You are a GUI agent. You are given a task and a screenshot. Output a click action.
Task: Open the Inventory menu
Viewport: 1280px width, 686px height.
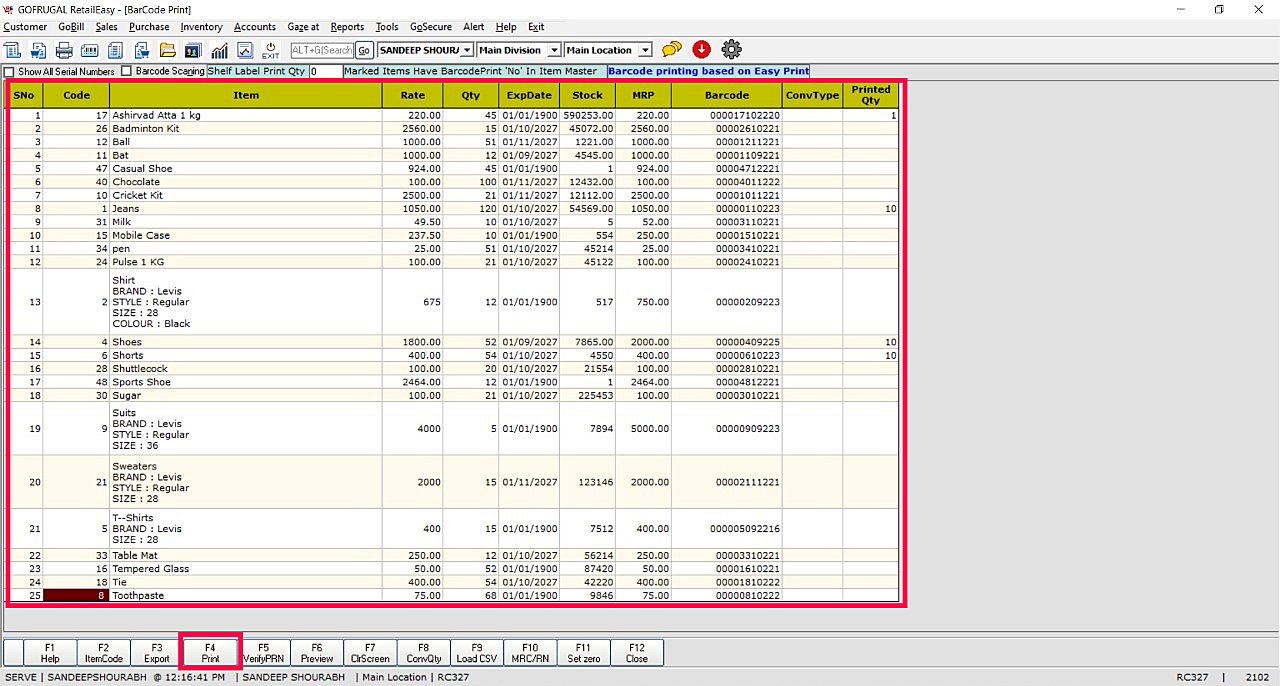pos(201,27)
